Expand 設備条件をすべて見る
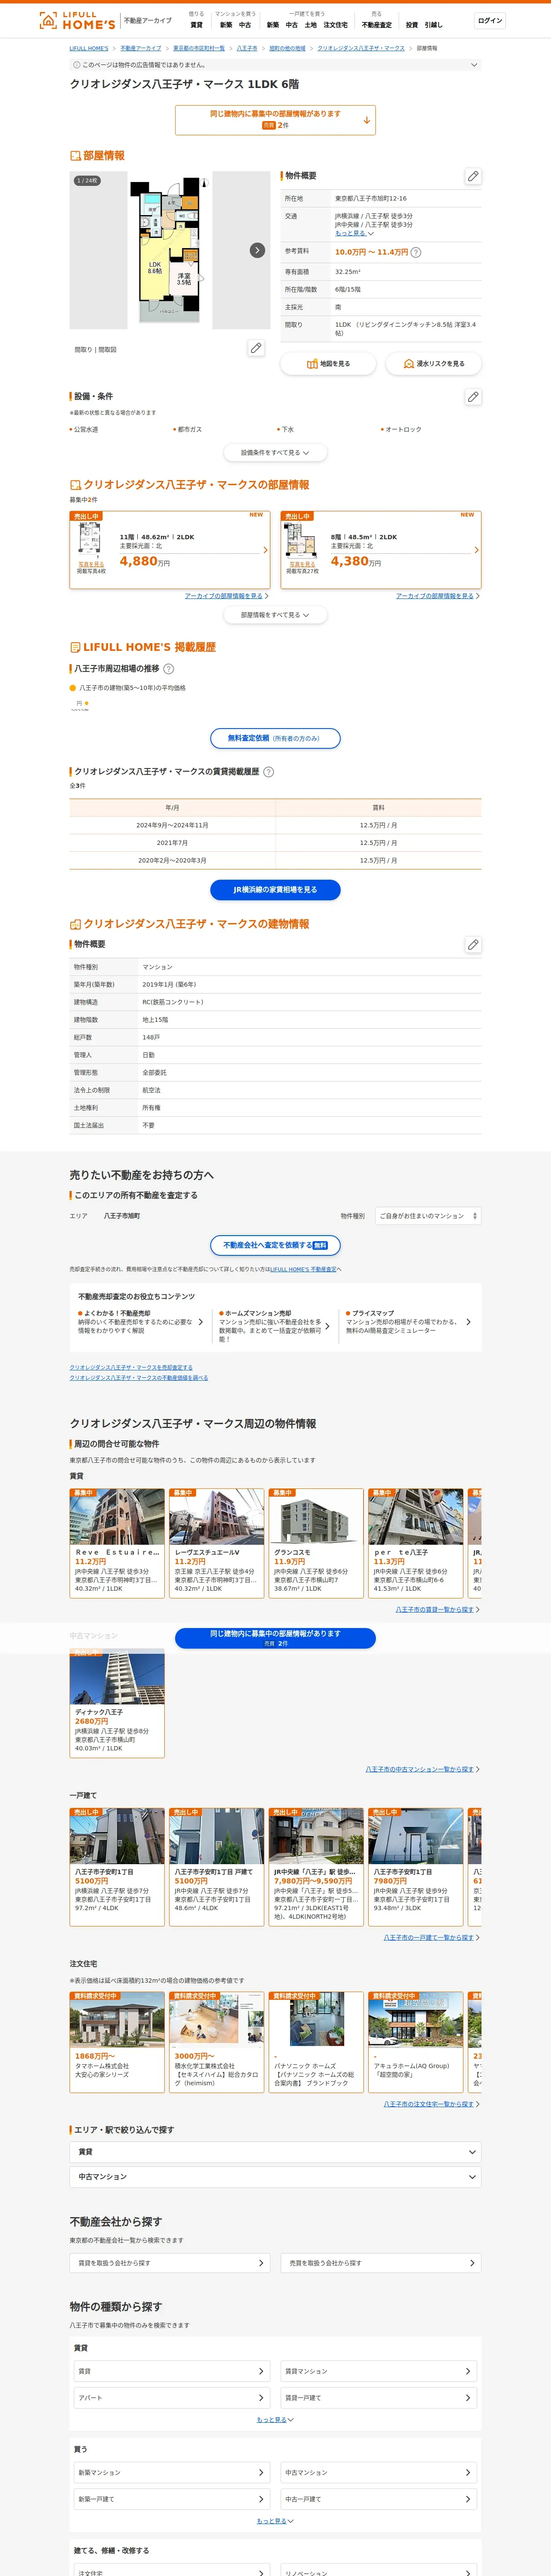Screen dimensions: 551x2576 pyautogui.click(x=275, y=452)
